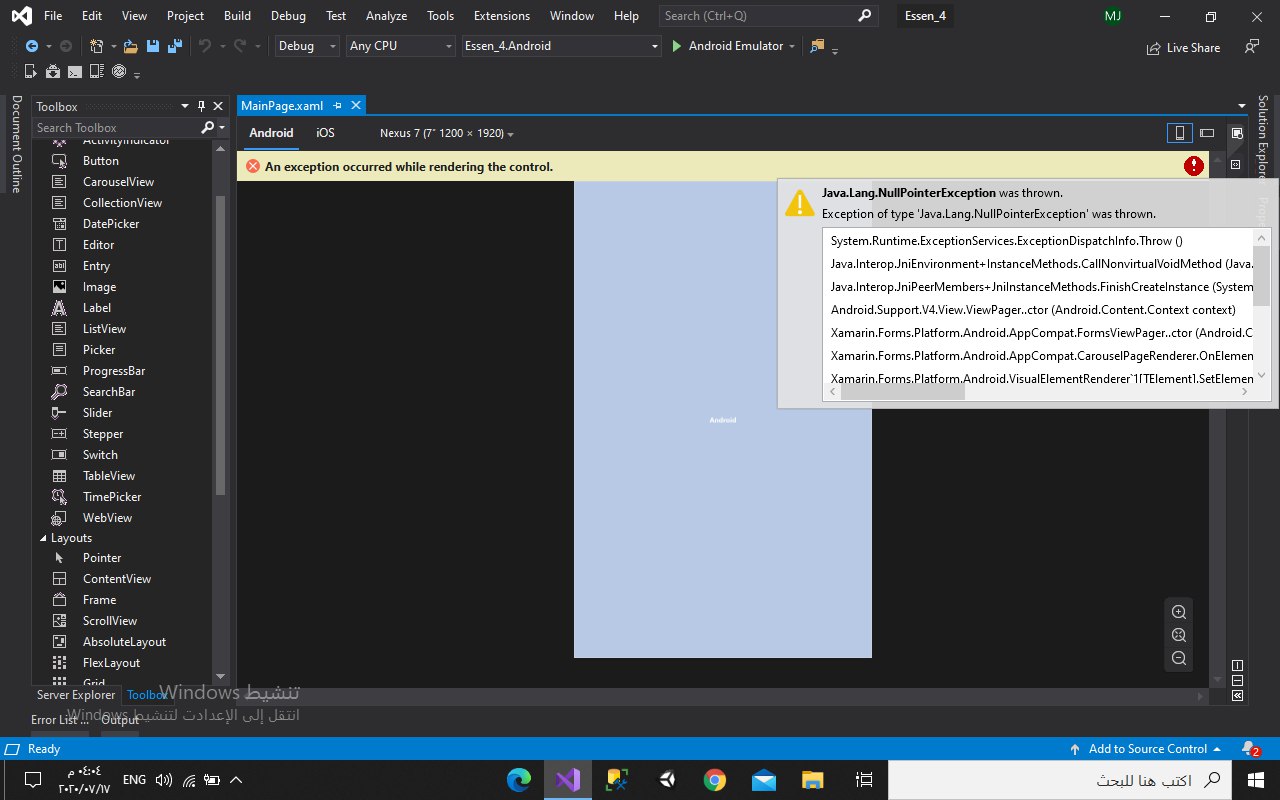Open the Debug configuration dropdown
The width and height of the screenshot is (1280, 800).
click(307, 46)
